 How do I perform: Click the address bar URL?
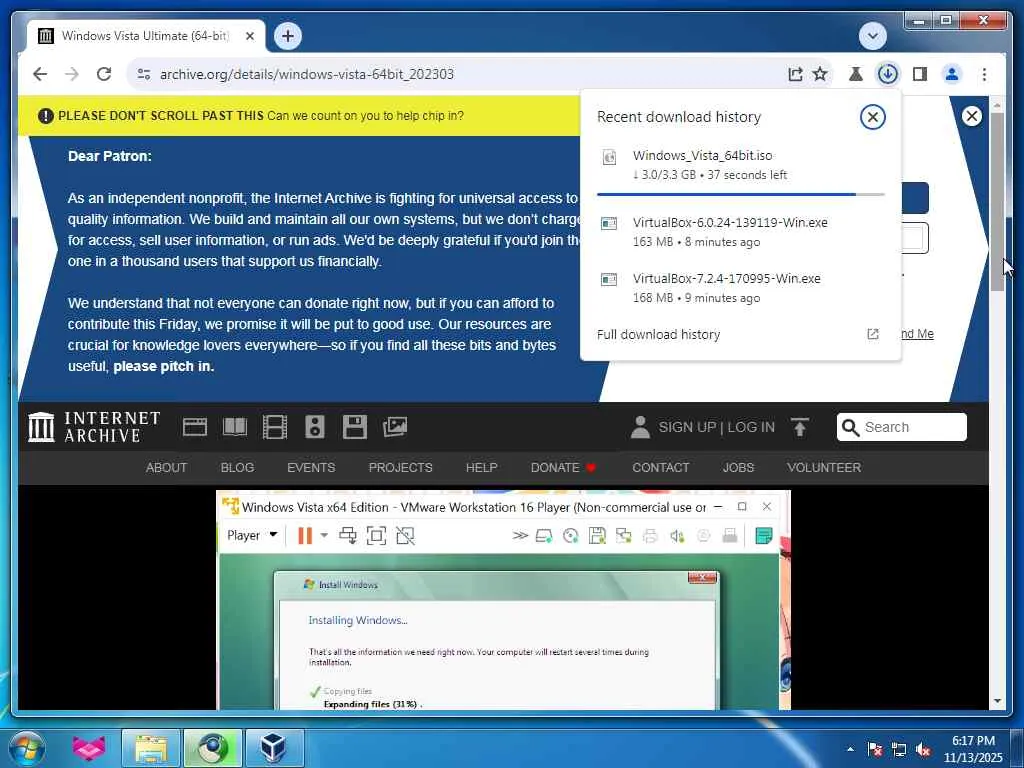point(307,74)
